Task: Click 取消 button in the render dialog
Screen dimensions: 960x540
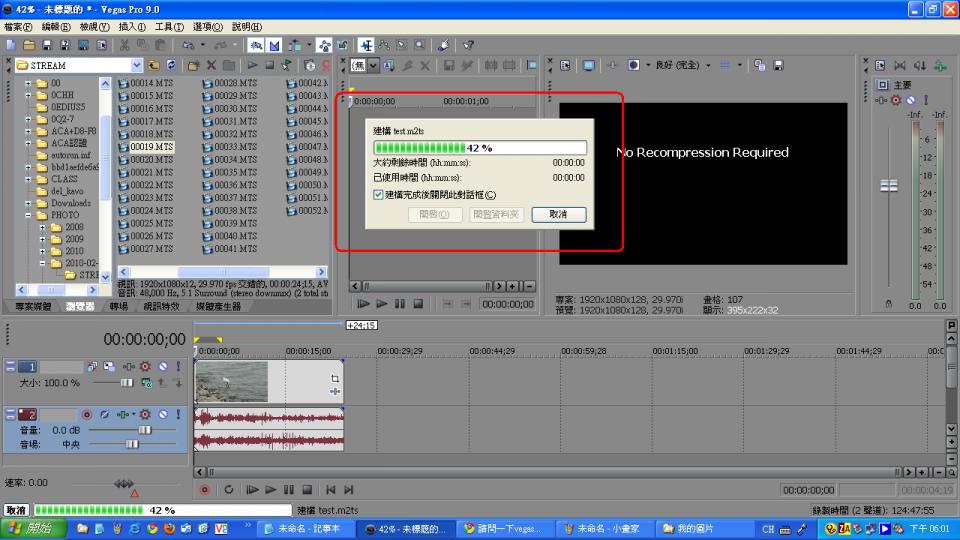Action: (x=558, y=215)
